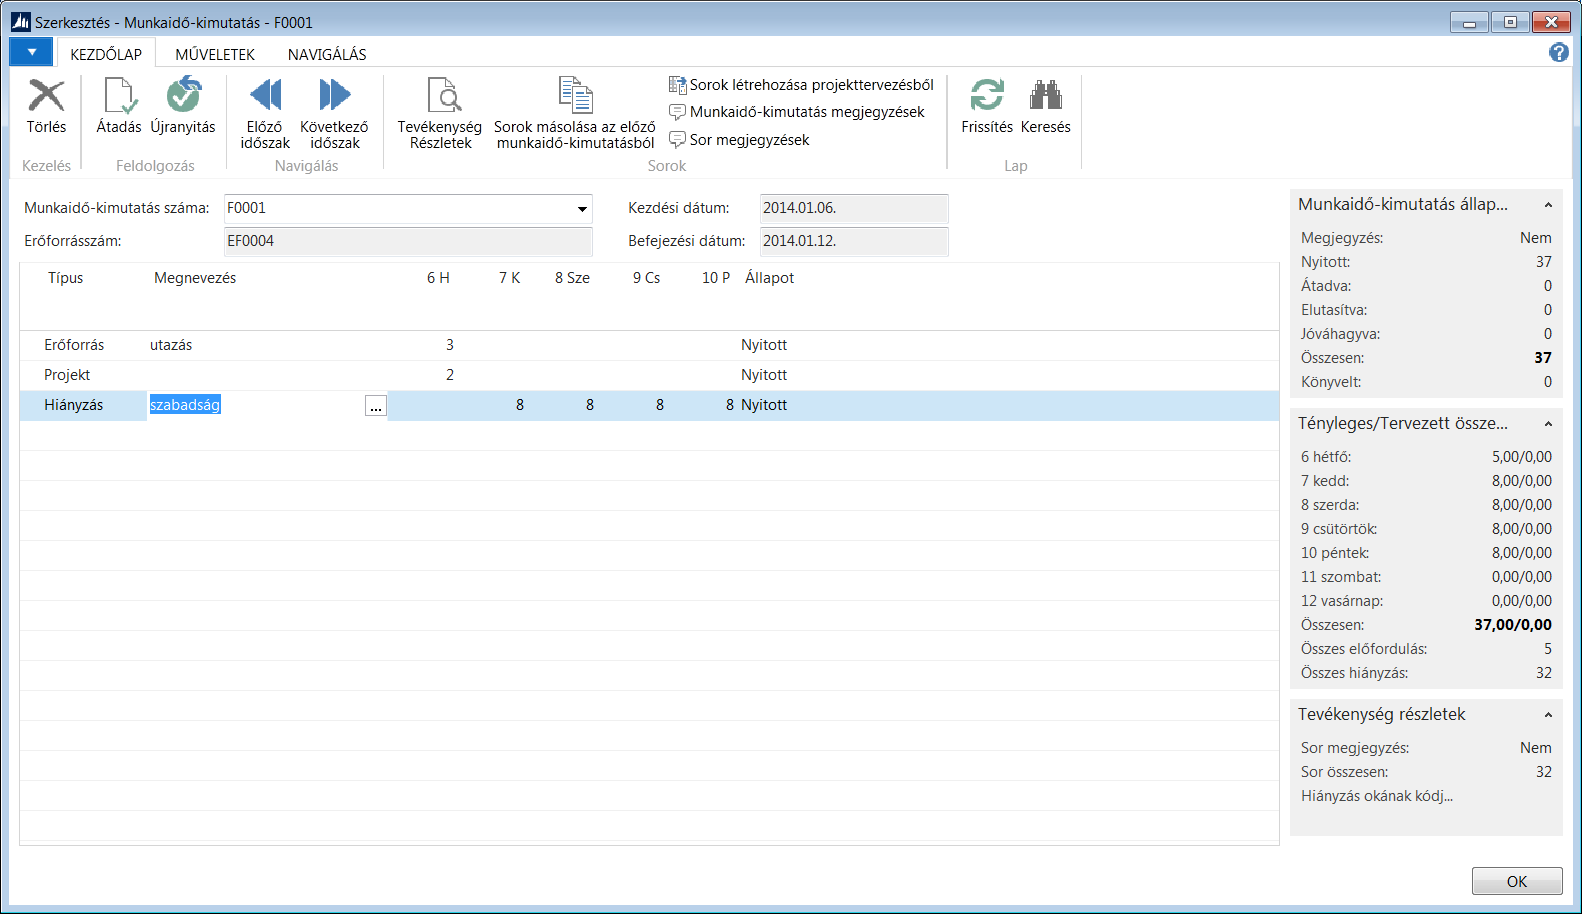Switch to the KEZDŐLAP tab
This screenshot has width=1582, height=914.
coord(106,54)
